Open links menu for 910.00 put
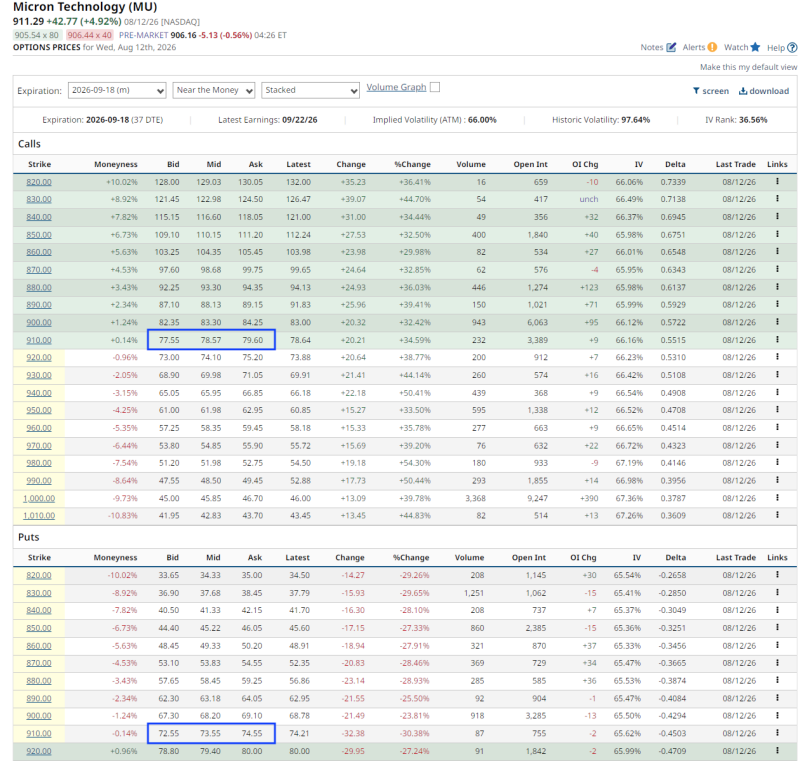The height and width of the screenshot is (761, 800). (778, 733)
